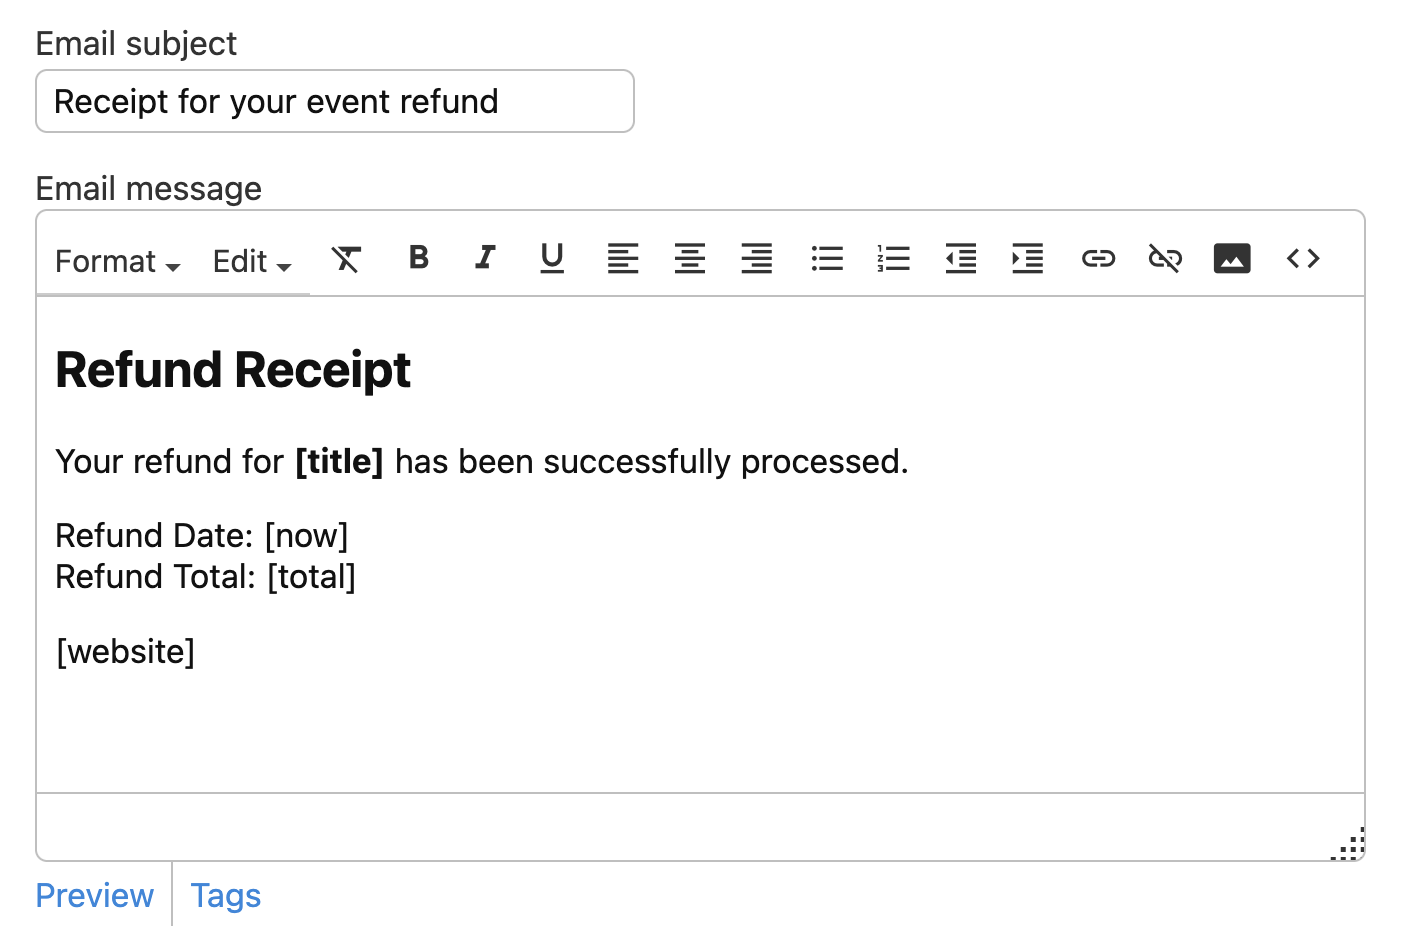Toggle italic formatting
1404x952 pixels.
(x=485, y=258)
